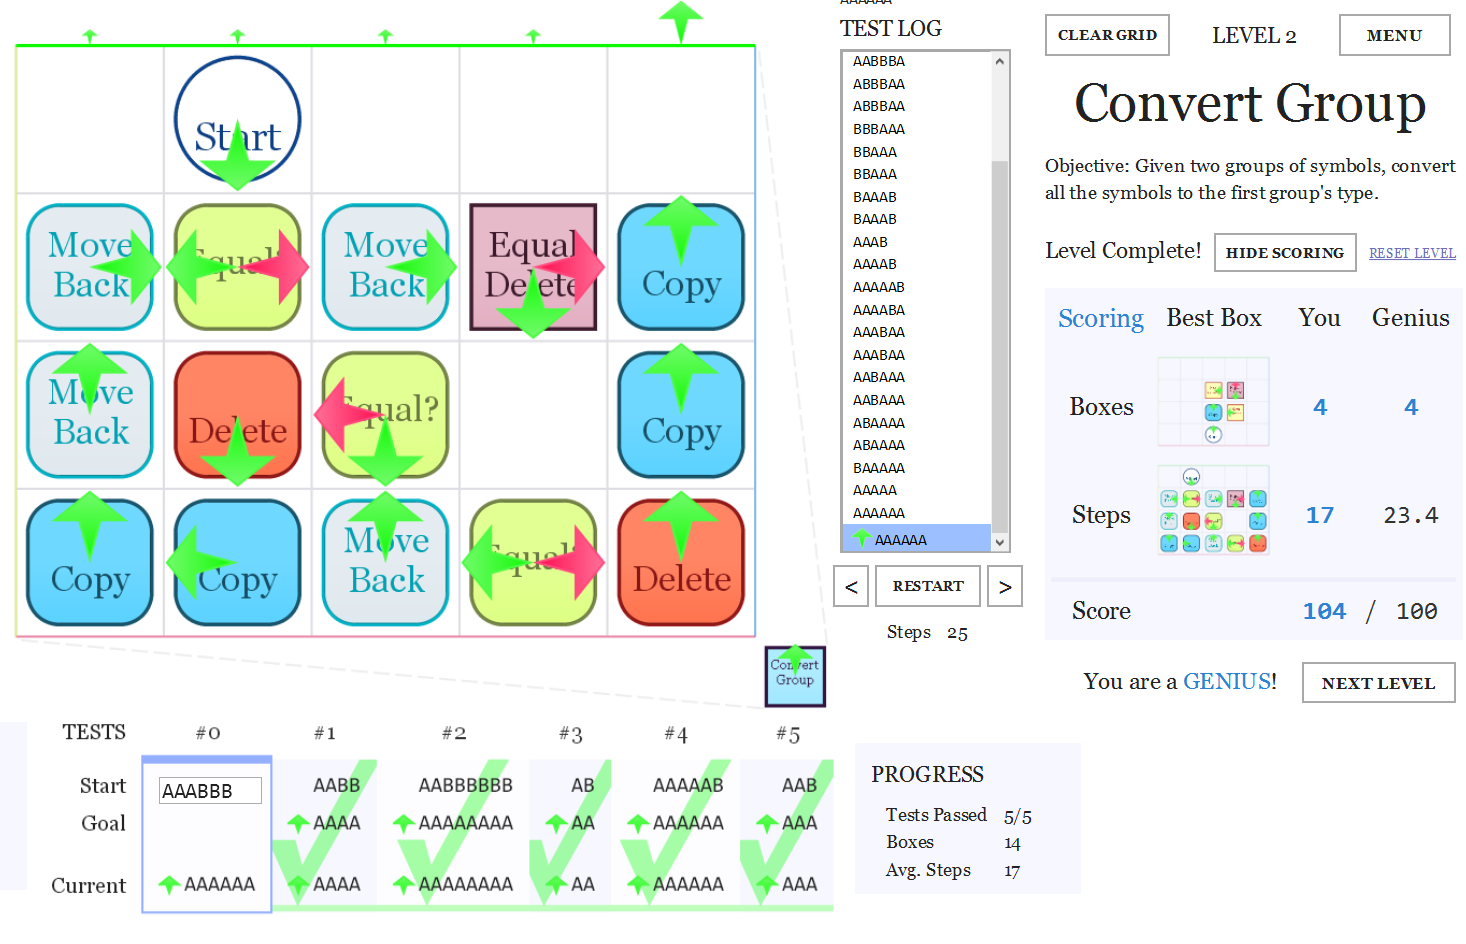Select the Move Back box directly above the corner Copy box
This screenshot has width=1466, height=944.
click(90, 415)
